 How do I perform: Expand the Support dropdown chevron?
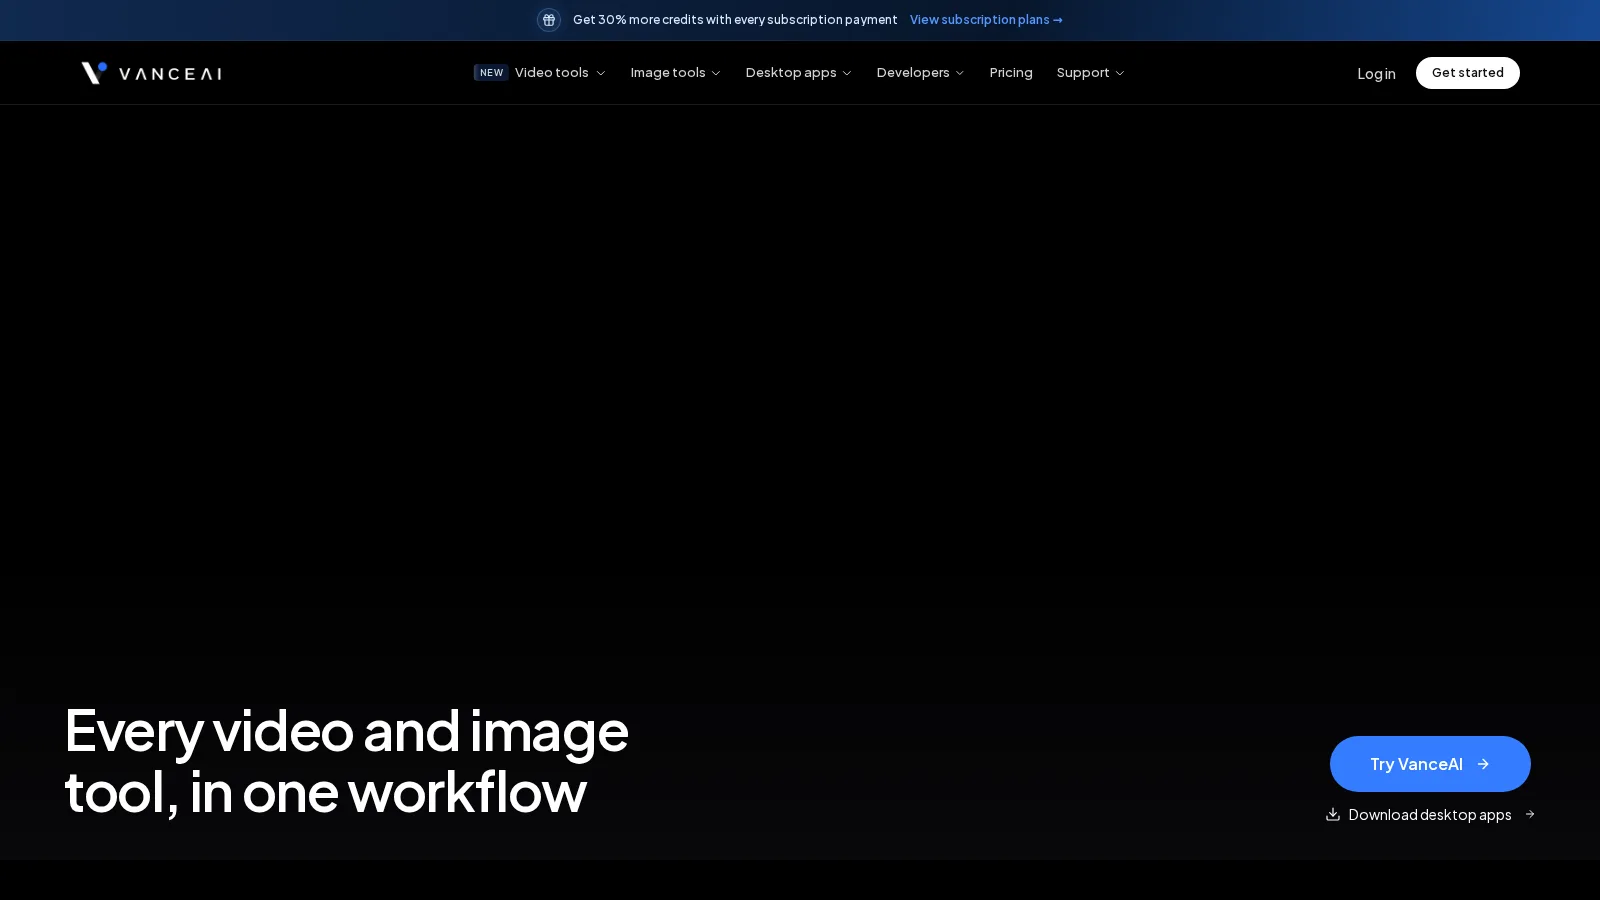tap(1120, 73)
